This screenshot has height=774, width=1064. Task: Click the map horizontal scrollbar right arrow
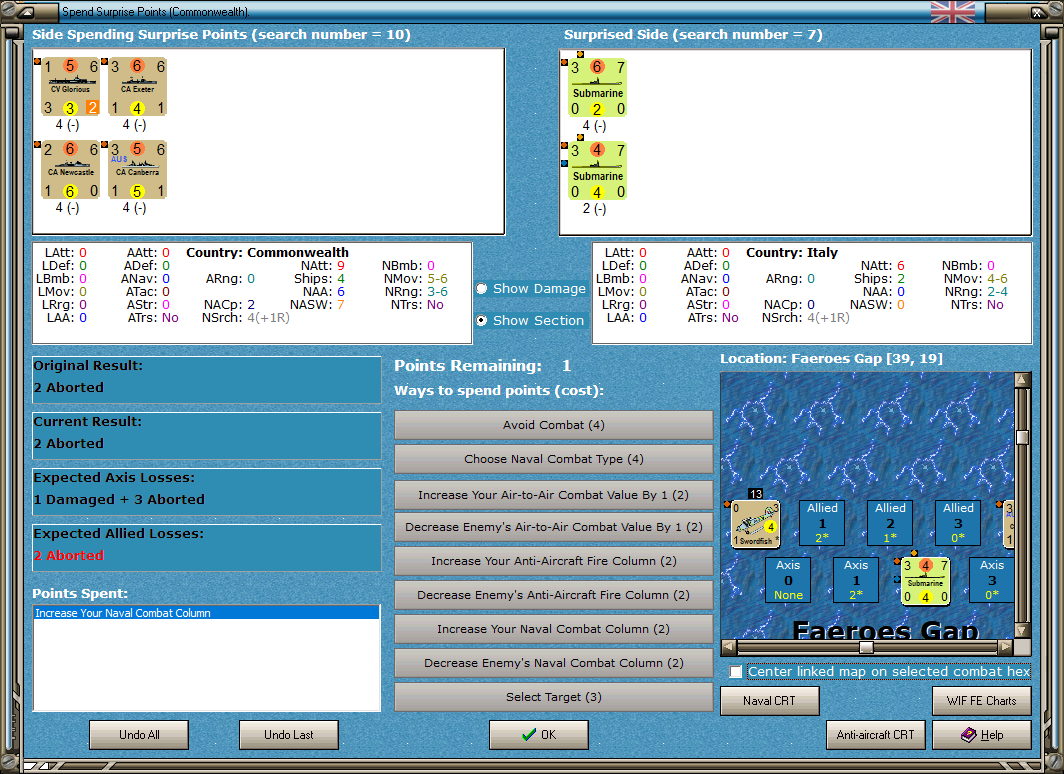1006,646
